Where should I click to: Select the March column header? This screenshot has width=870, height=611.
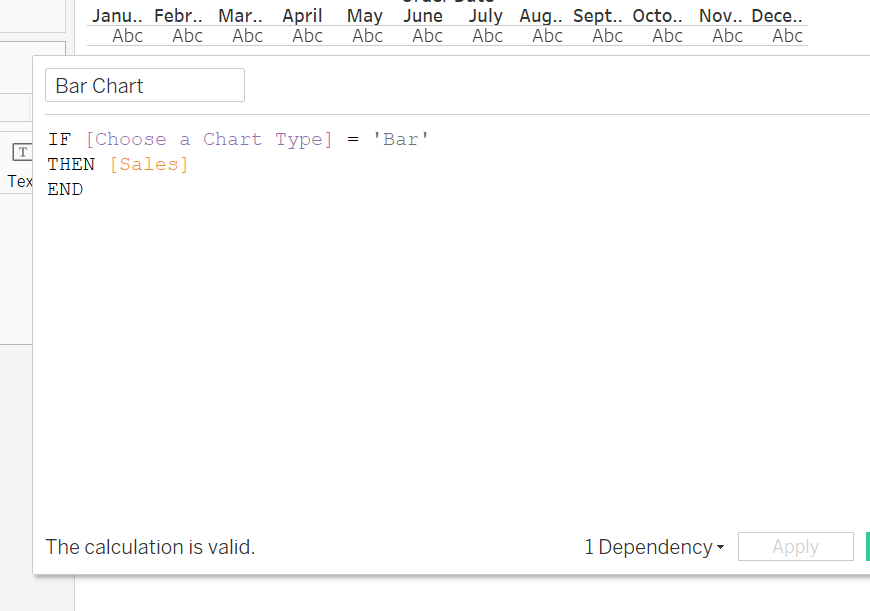point(240,16)
